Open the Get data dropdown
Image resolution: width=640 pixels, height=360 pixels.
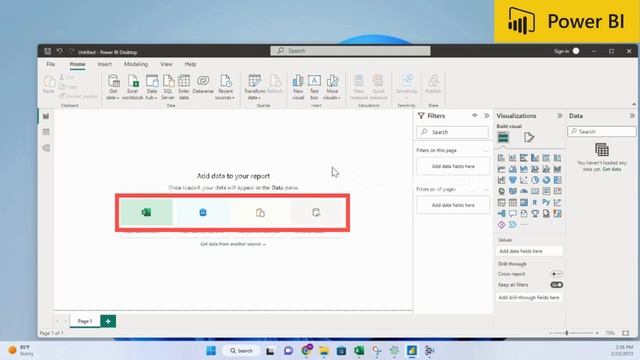coord(113,87)
